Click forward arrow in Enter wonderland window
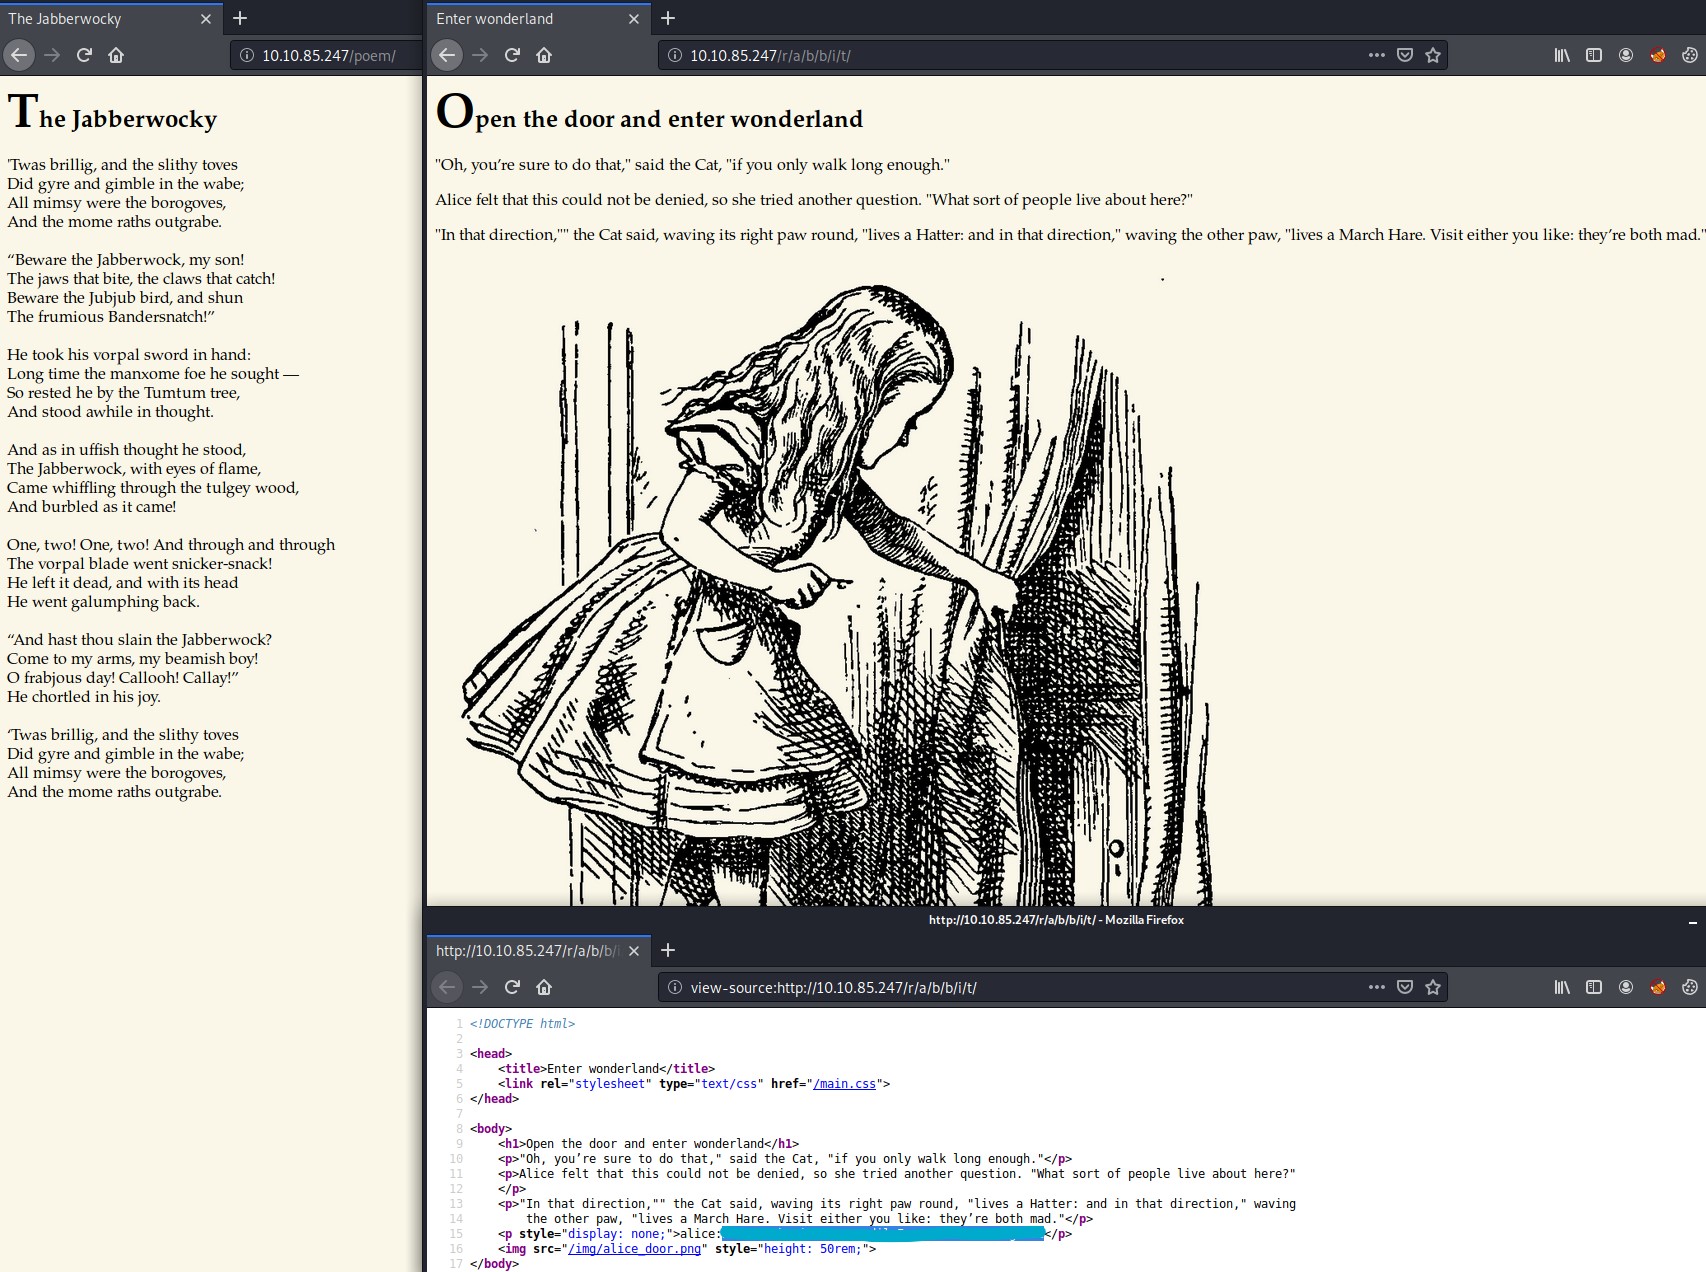The image size is (1706, 1272). click(480, 55)
